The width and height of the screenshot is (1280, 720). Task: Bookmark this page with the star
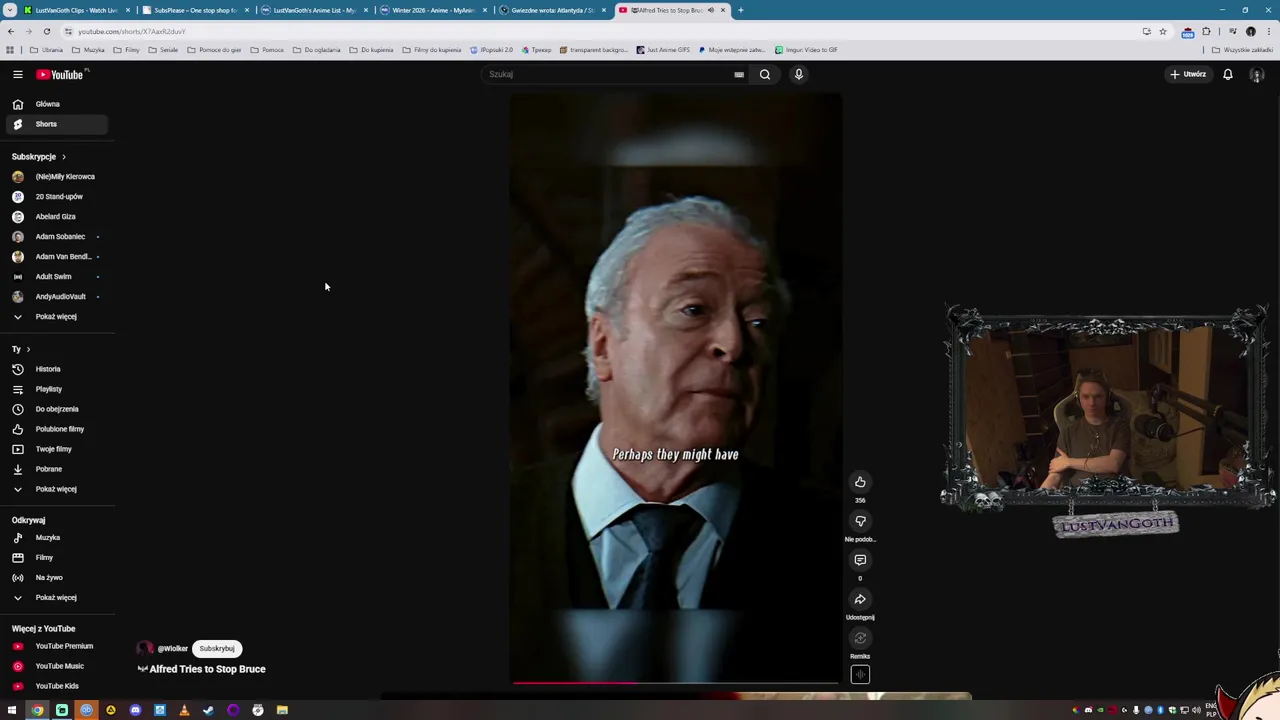(1162, 31)
